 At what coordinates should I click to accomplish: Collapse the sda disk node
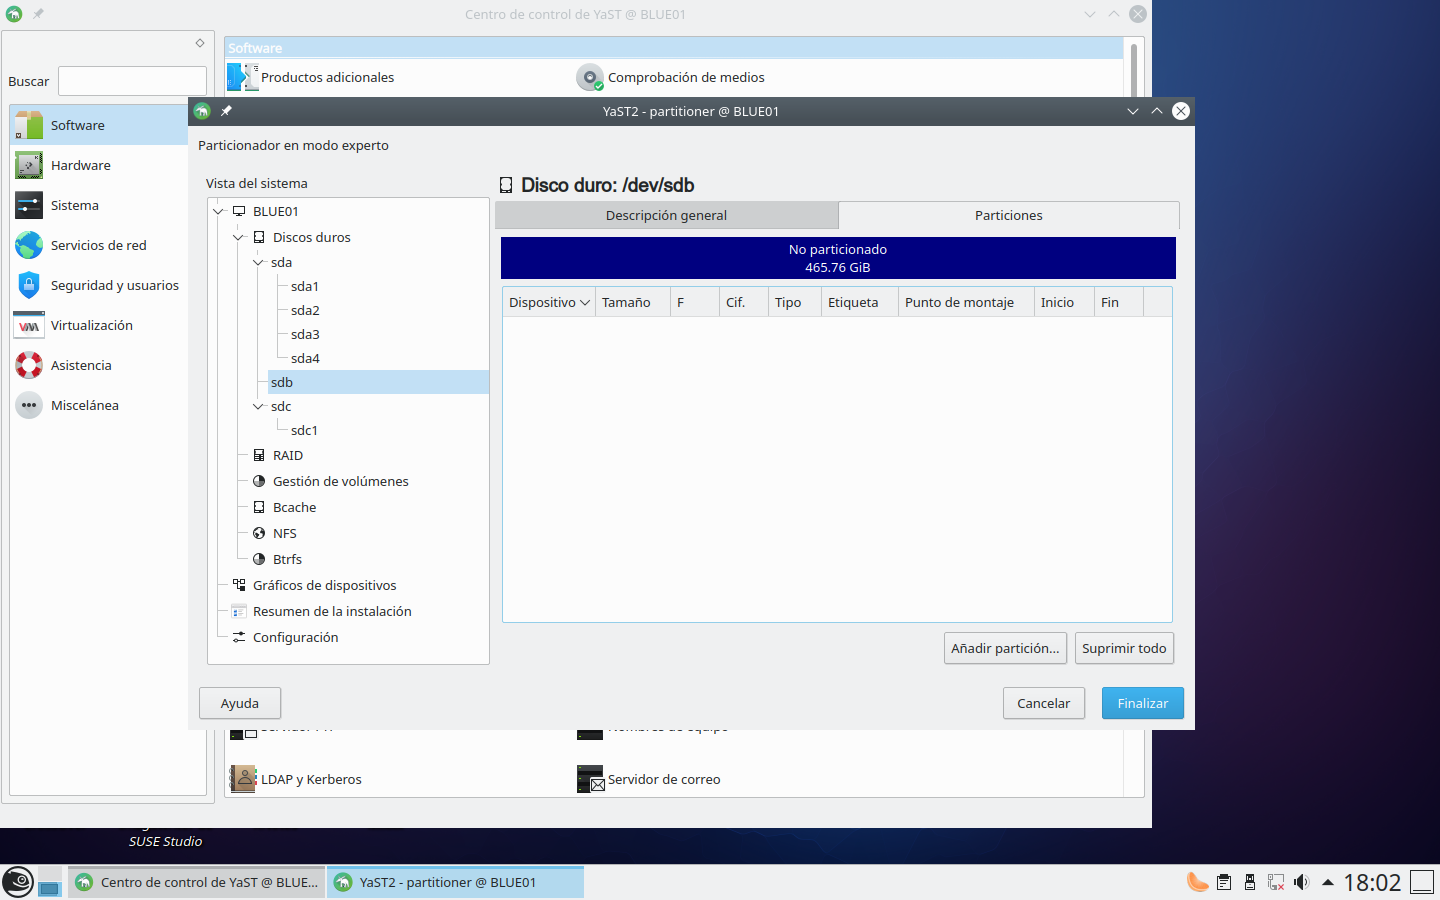(258, 262)
